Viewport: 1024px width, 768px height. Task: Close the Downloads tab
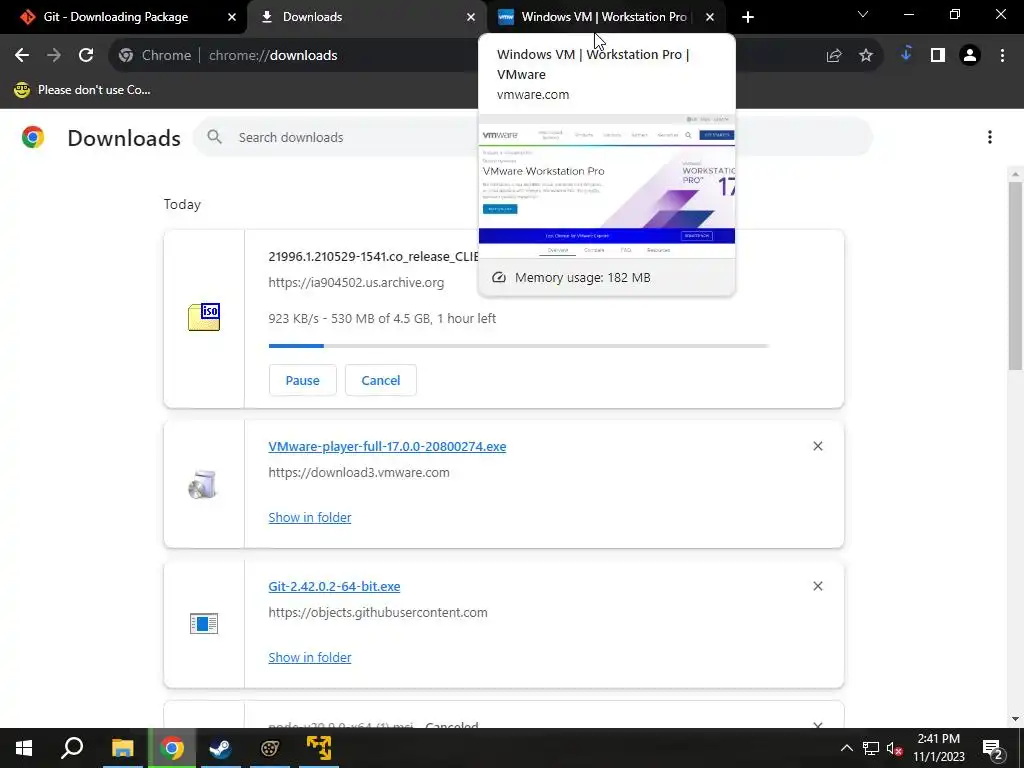[x=471, y=17]
